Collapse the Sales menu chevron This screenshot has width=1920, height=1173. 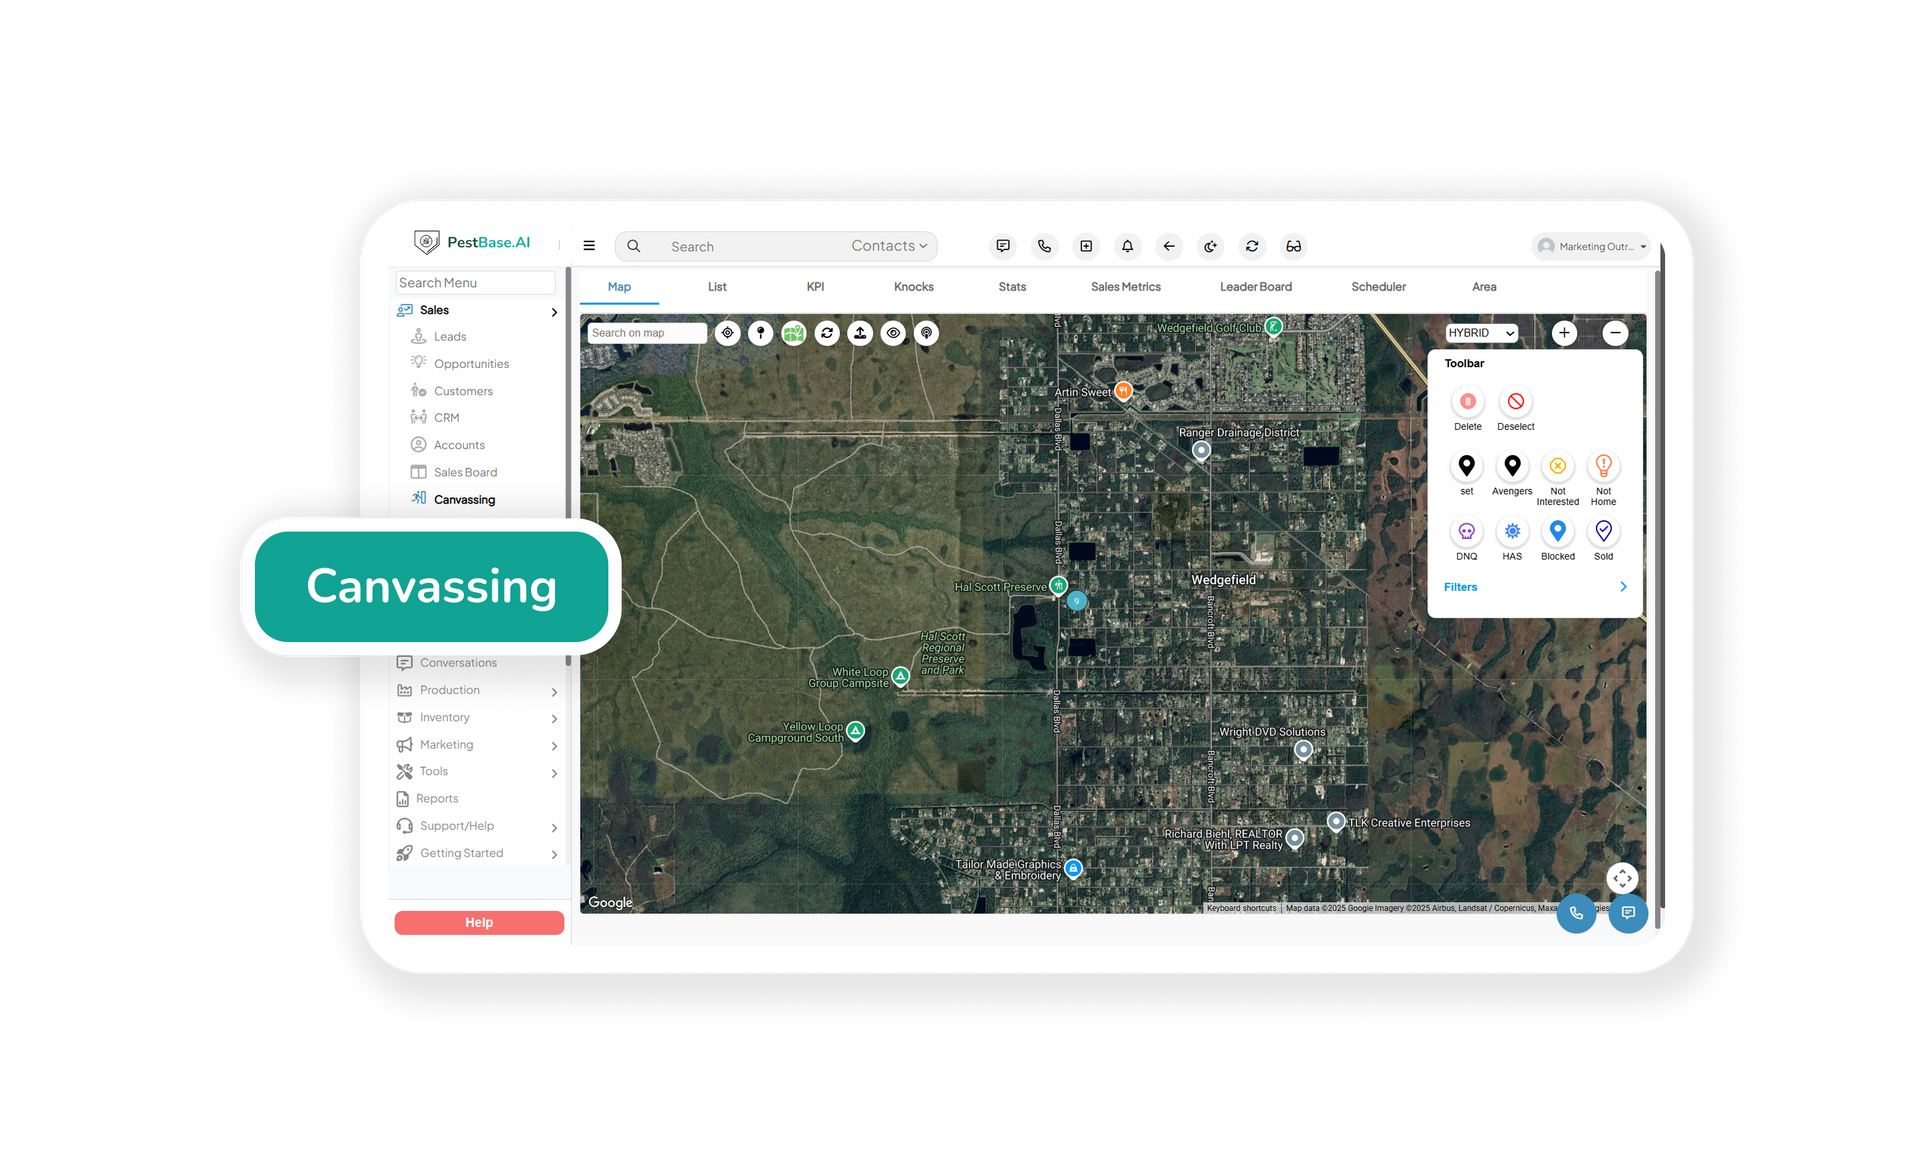tap(554, 312)
